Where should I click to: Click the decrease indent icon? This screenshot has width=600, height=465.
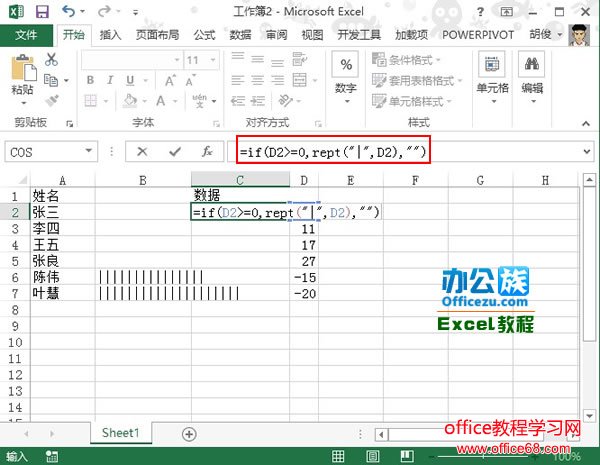pos(238,101)
